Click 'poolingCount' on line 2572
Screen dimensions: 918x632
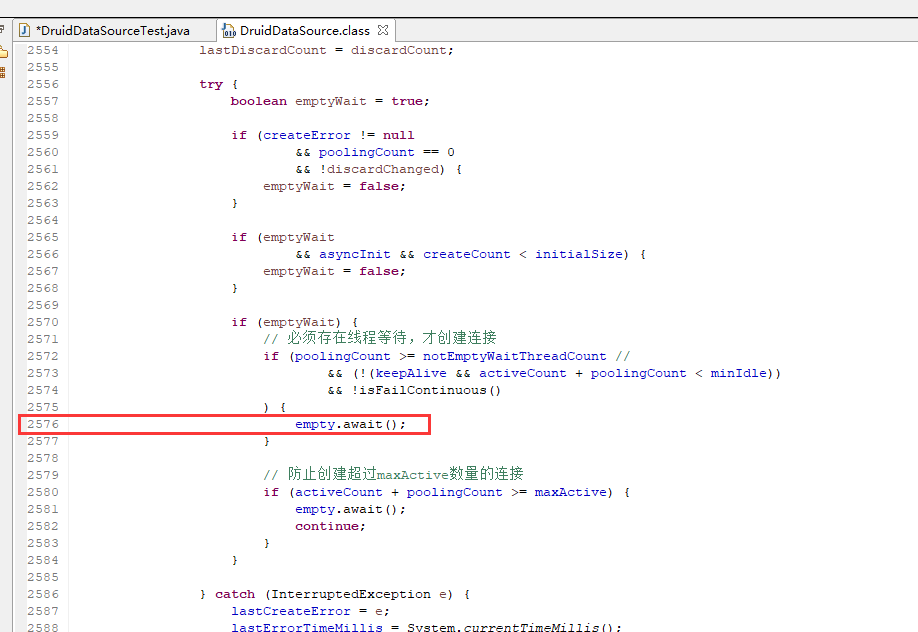(342, 356)
